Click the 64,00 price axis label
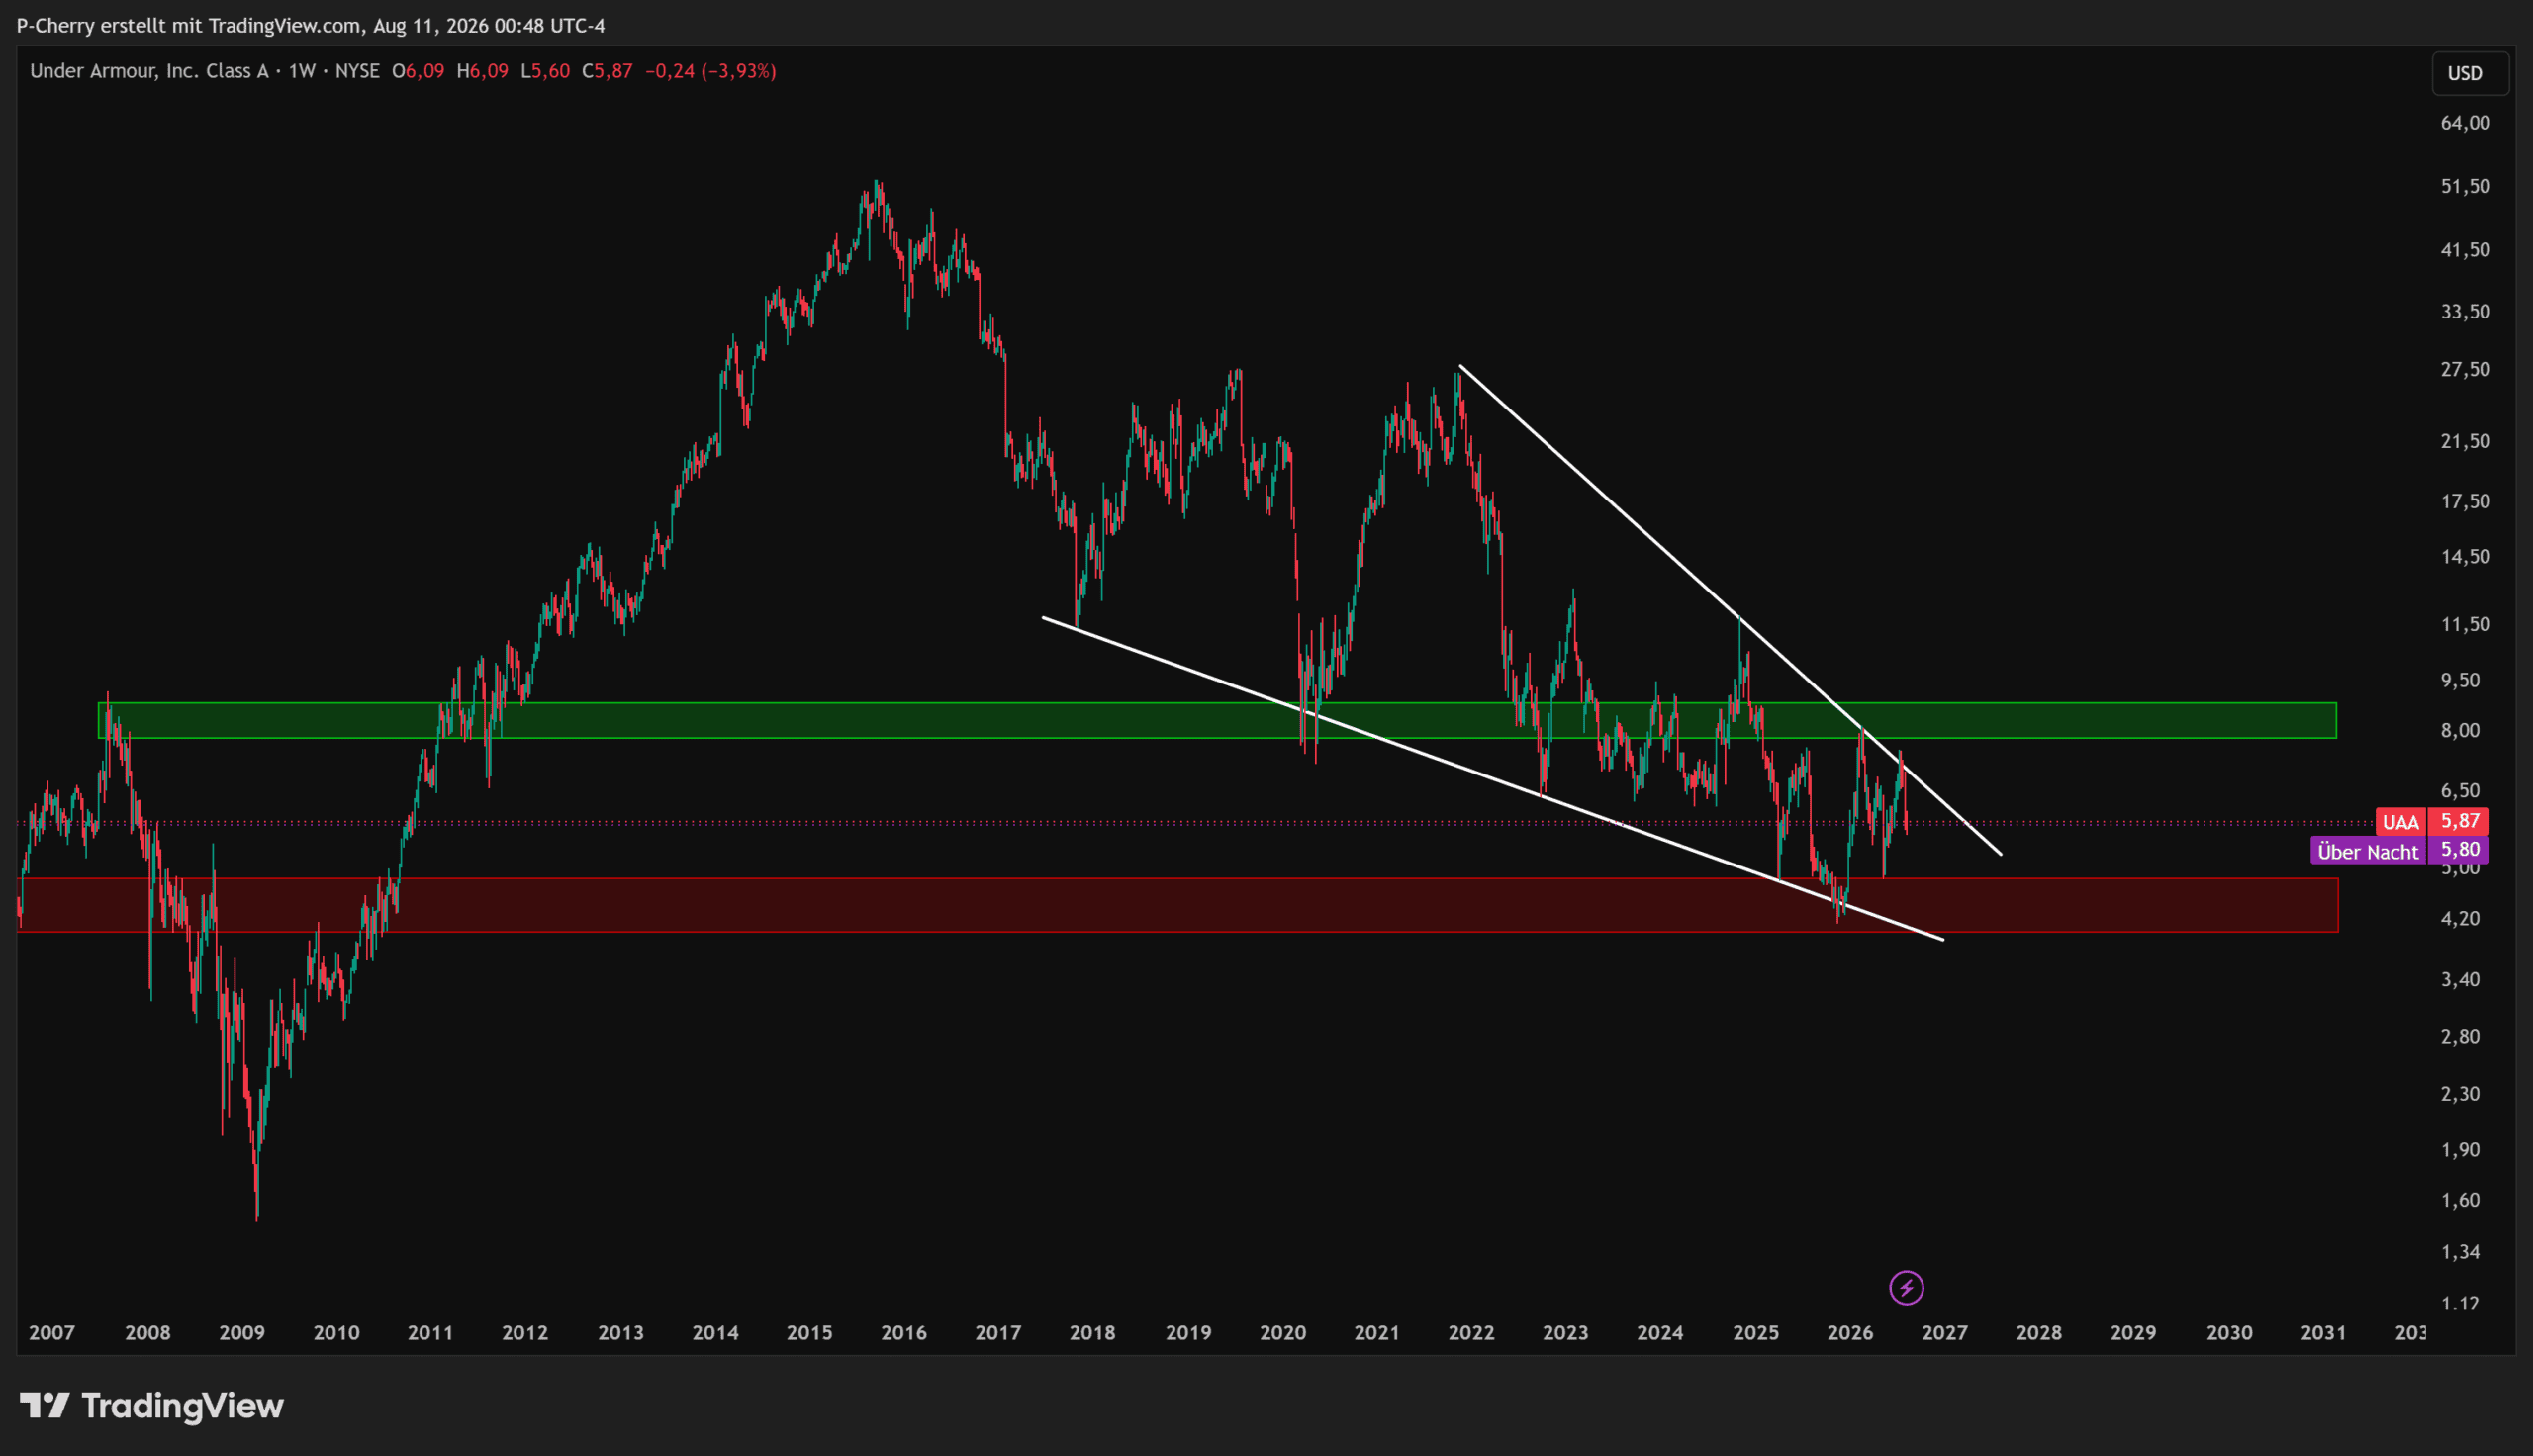This screenshot has width=2533, height=1456. (x=2465, y=123)
